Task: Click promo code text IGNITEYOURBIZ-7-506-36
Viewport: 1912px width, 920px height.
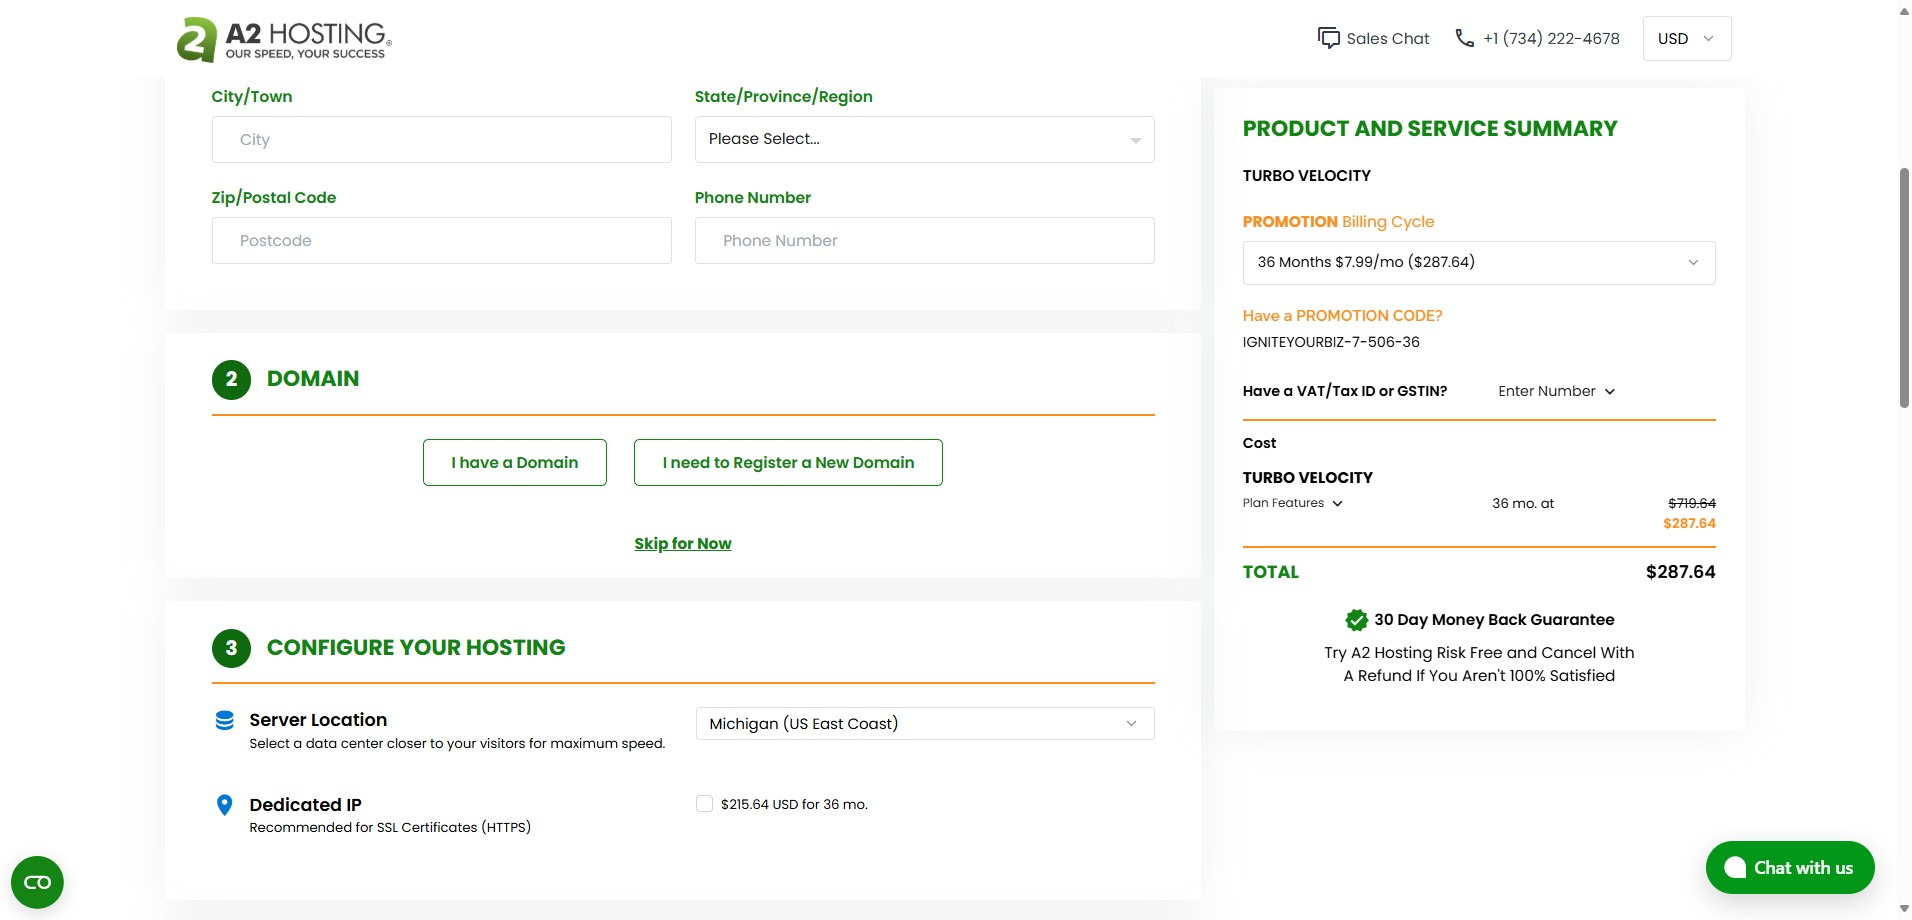Action: [x=1331, y=342]
